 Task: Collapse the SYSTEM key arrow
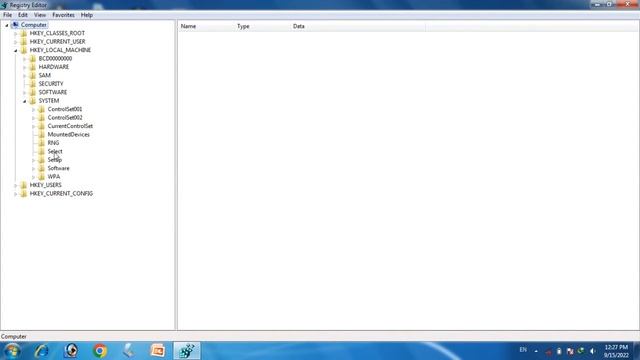pos(25,101)
